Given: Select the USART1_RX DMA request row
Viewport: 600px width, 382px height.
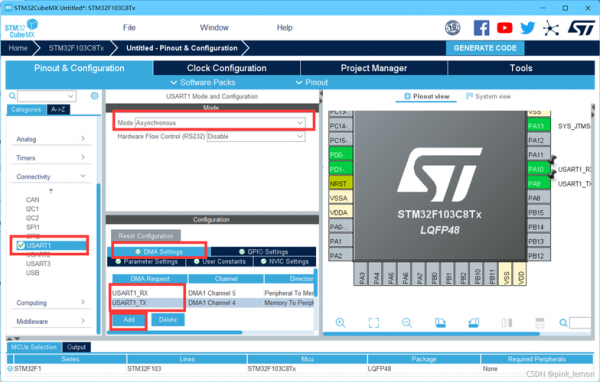Looking at the screenshot, I should [x=212, y=293].
